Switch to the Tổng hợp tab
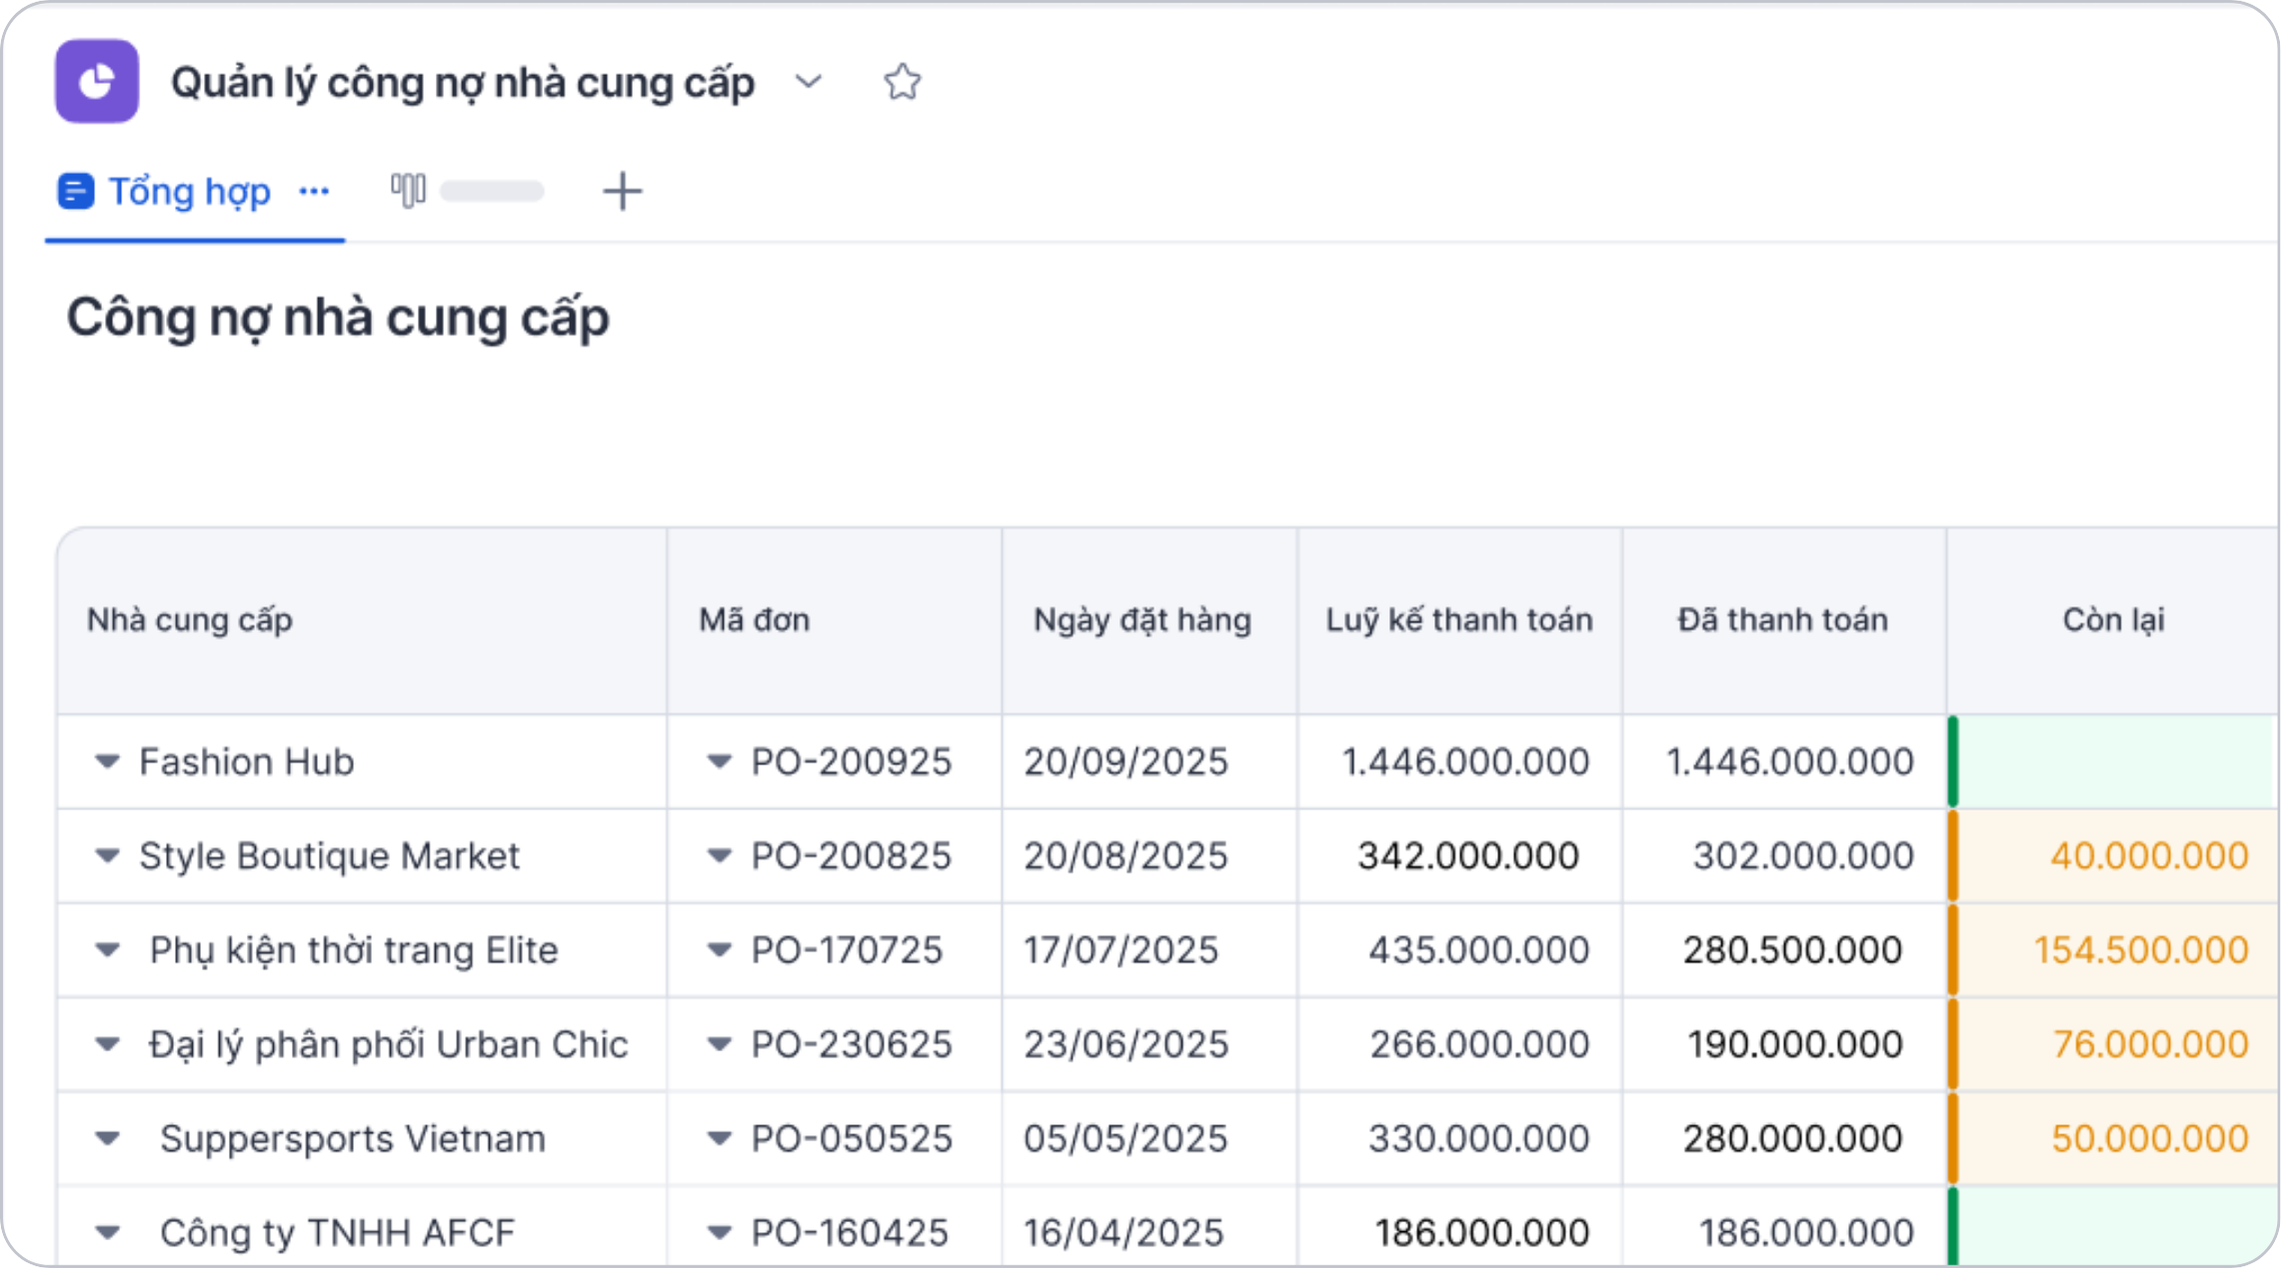The image size is (2281, 1268). click(x=164, y=191)
